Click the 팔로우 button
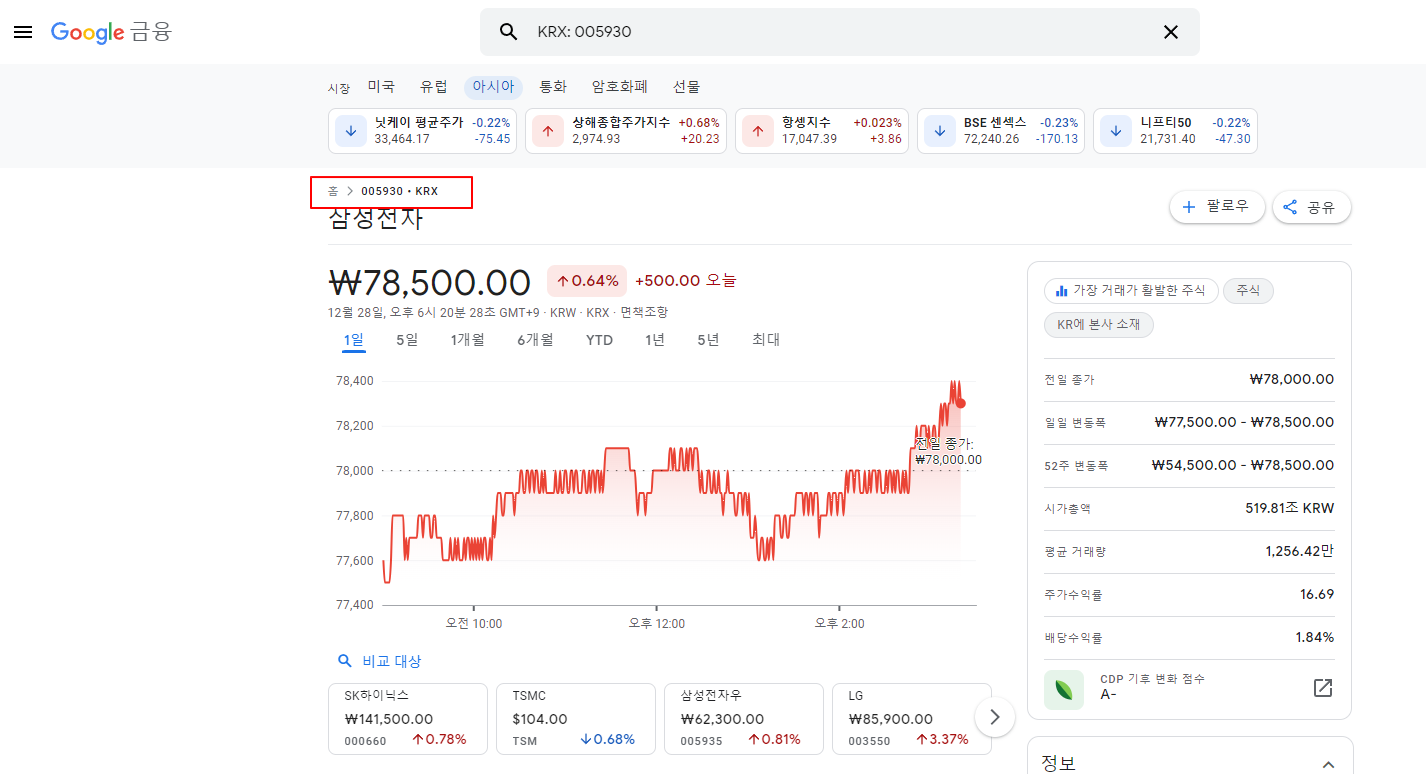The width and height of the screenshot is (1426, 774). [x=1217, y=207]
